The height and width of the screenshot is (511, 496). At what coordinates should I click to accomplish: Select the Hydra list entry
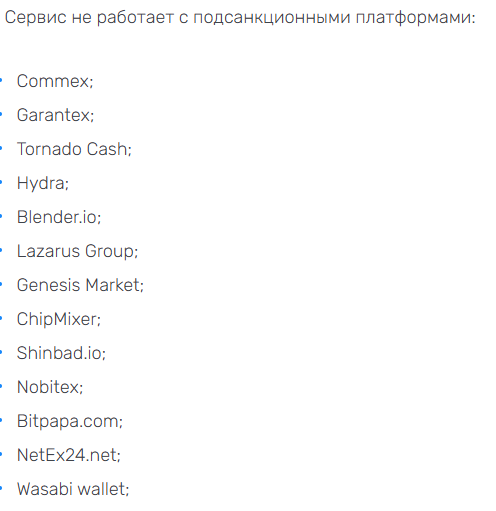(x=43, y=183)
